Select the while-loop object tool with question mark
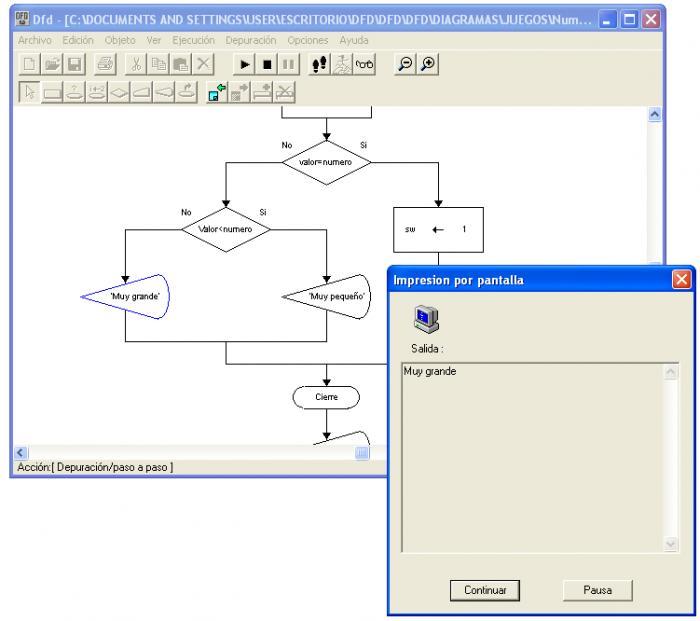Image resolution: width=700 pixels, height=621 pixels. point(75,92)
